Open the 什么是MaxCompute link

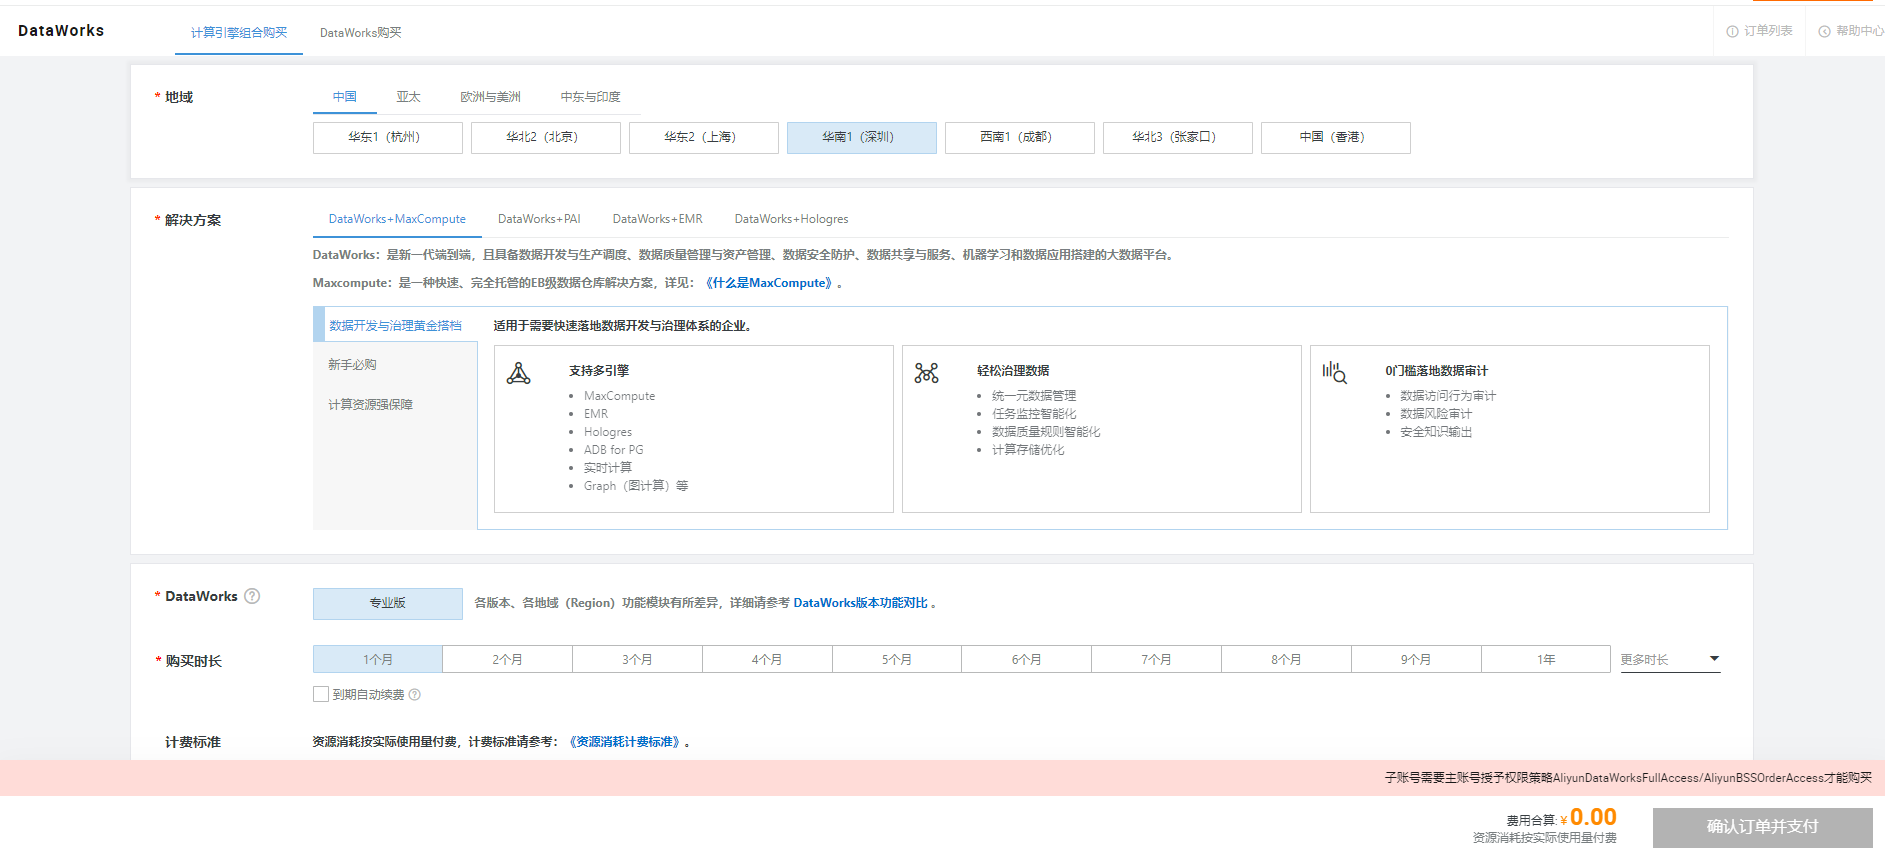pyautogui.click(x=768, y=283)
